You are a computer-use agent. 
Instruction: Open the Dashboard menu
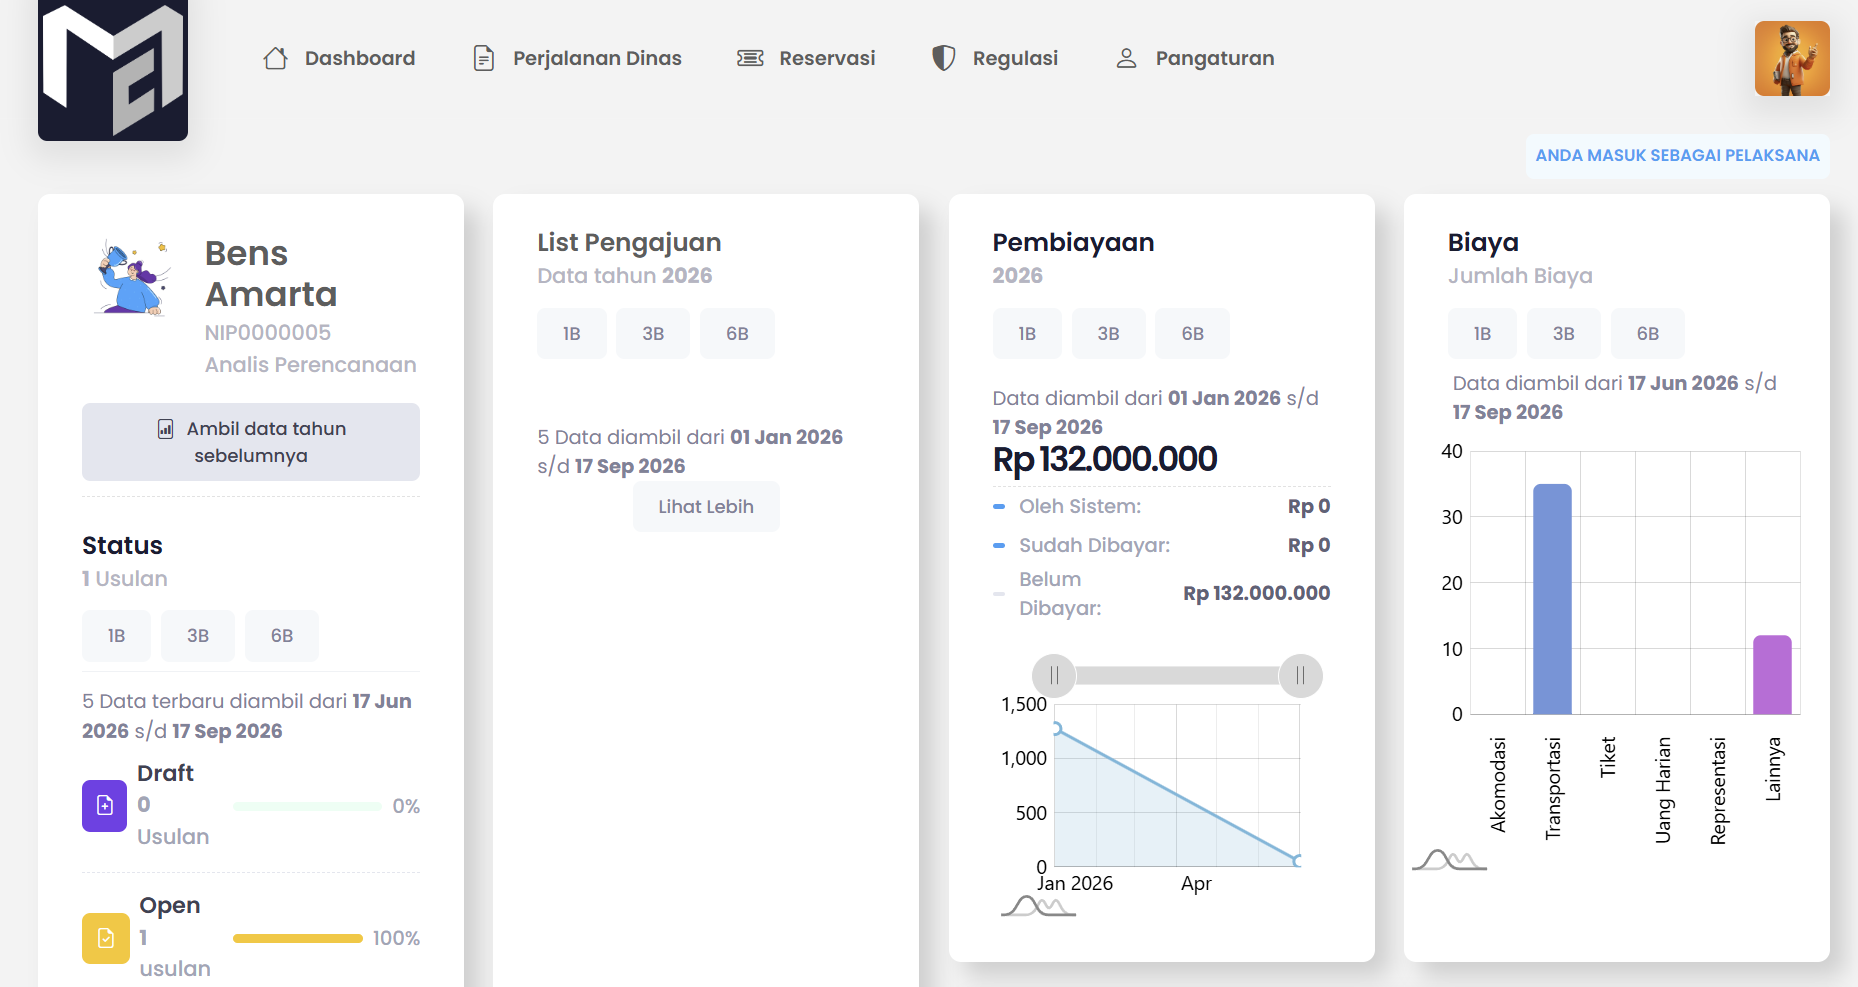[339, 58]
